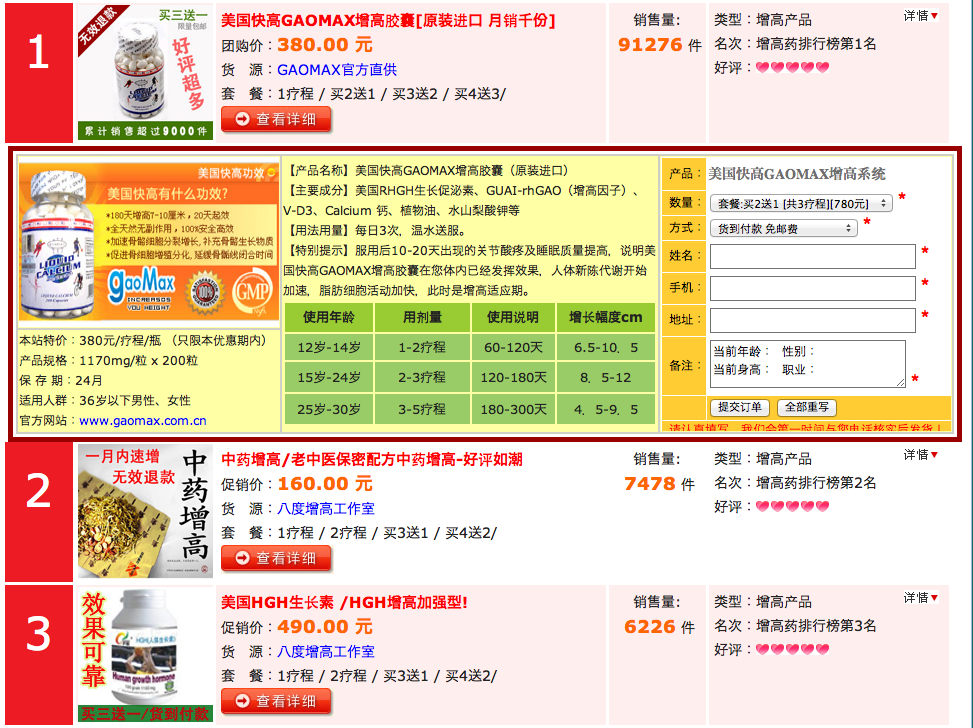The height and width of the screenshot is (728, 973).
Task: Click sales figure 7478 件
Action: click(x=660, y=483)
